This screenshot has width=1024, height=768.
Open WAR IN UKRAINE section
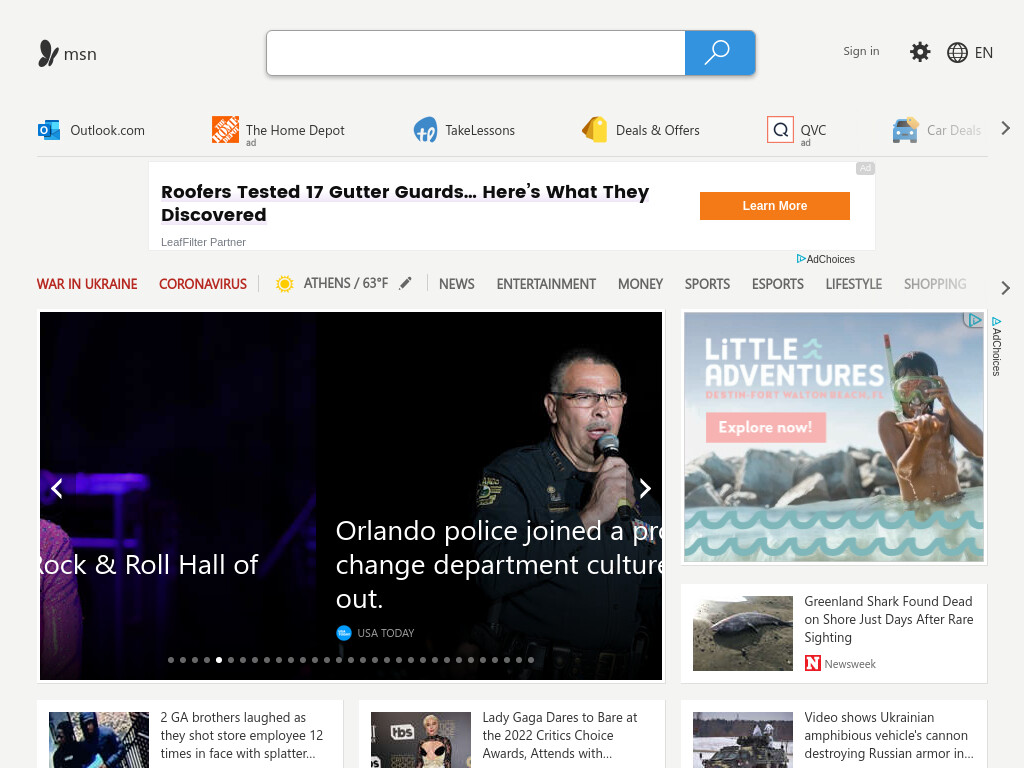(x=87, y=284)
